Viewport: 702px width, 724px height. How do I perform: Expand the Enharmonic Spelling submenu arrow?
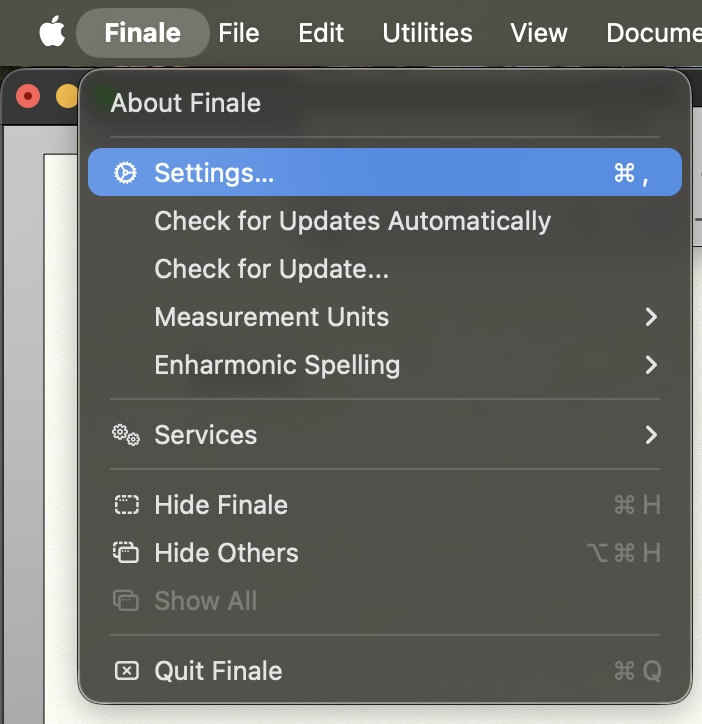[651, 365]
